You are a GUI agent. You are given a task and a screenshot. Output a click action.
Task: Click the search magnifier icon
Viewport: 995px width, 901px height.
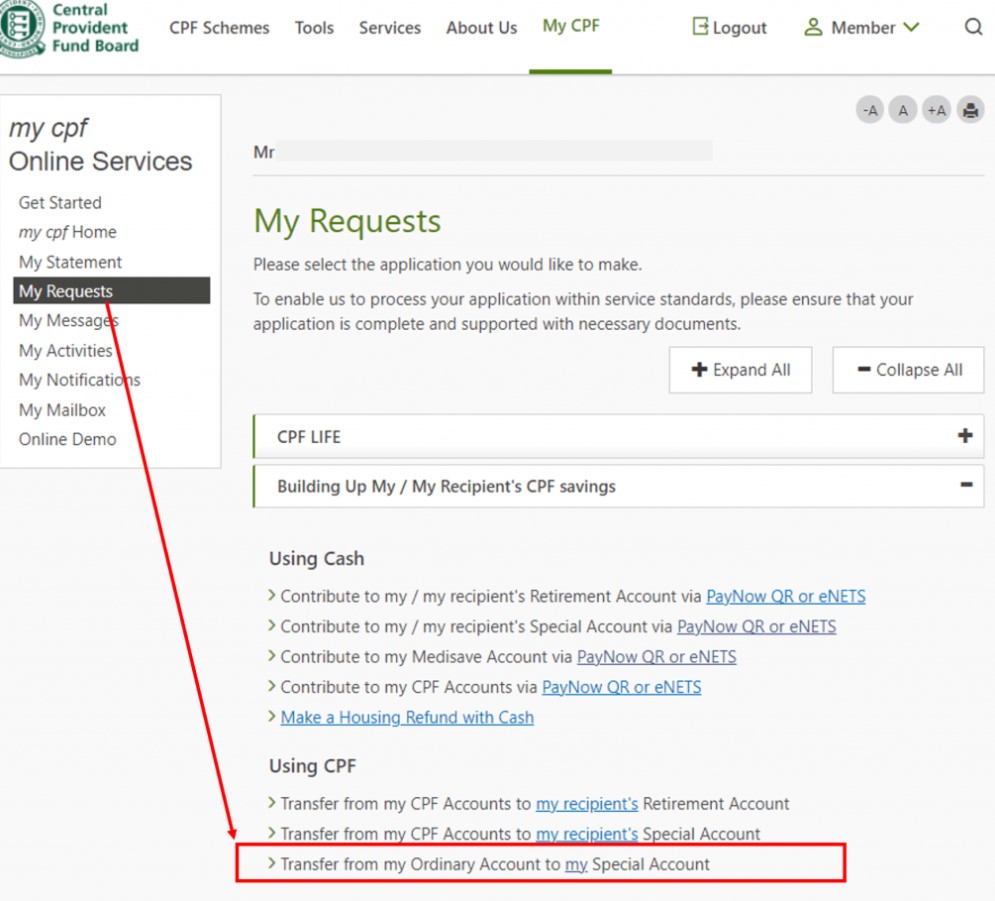(973, 28)
